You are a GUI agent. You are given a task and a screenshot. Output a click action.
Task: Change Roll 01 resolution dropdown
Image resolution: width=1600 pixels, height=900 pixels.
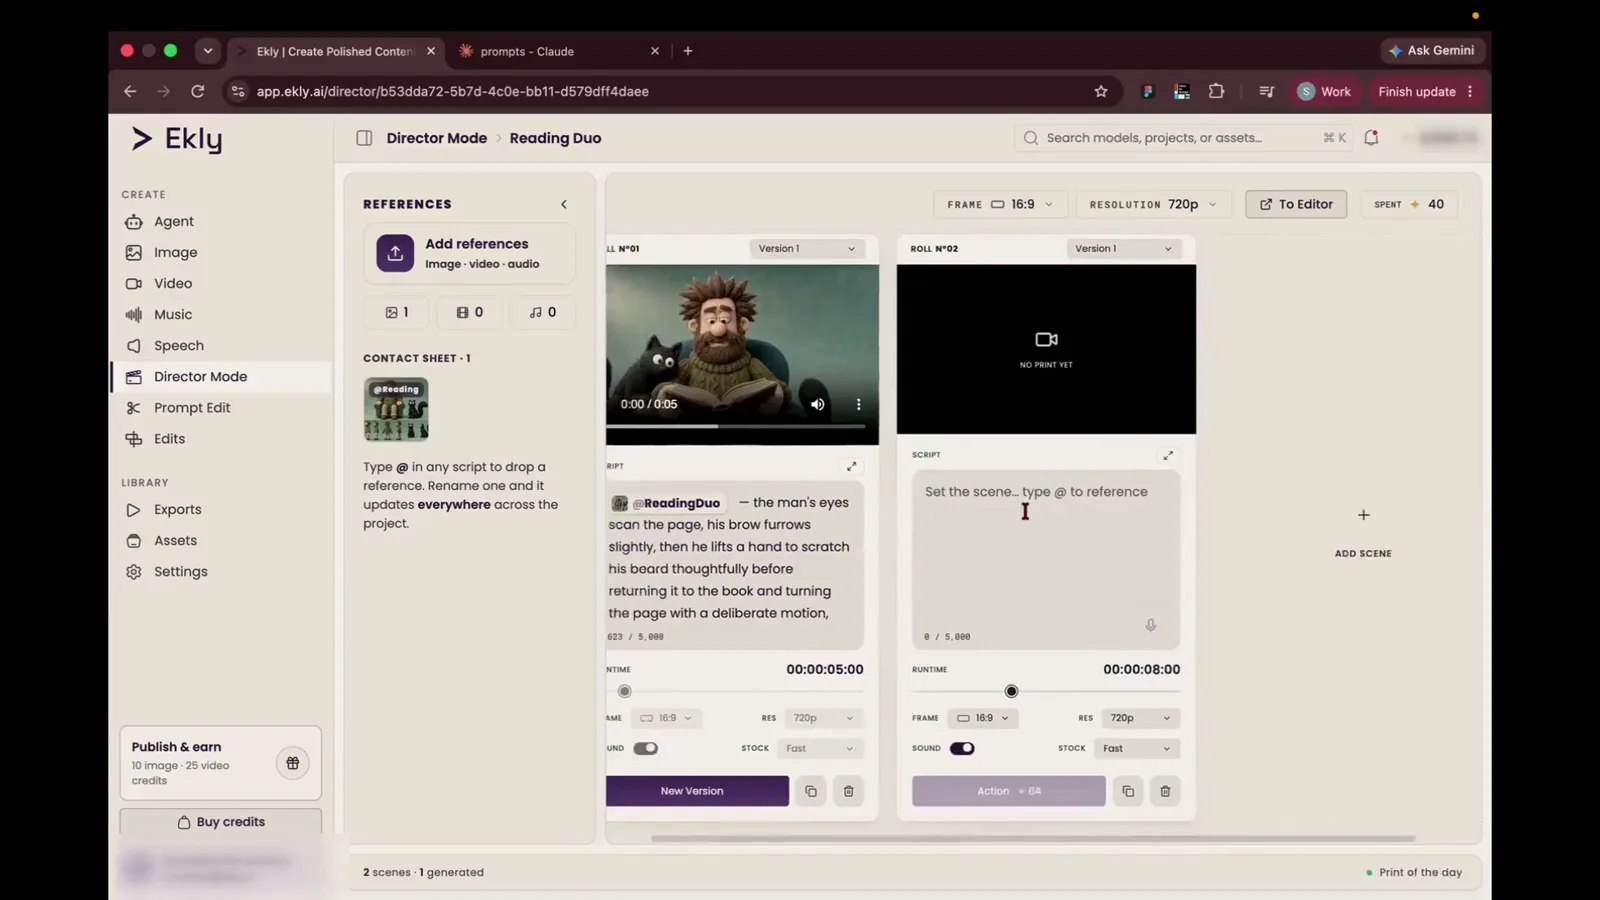(x=822, y=718)
